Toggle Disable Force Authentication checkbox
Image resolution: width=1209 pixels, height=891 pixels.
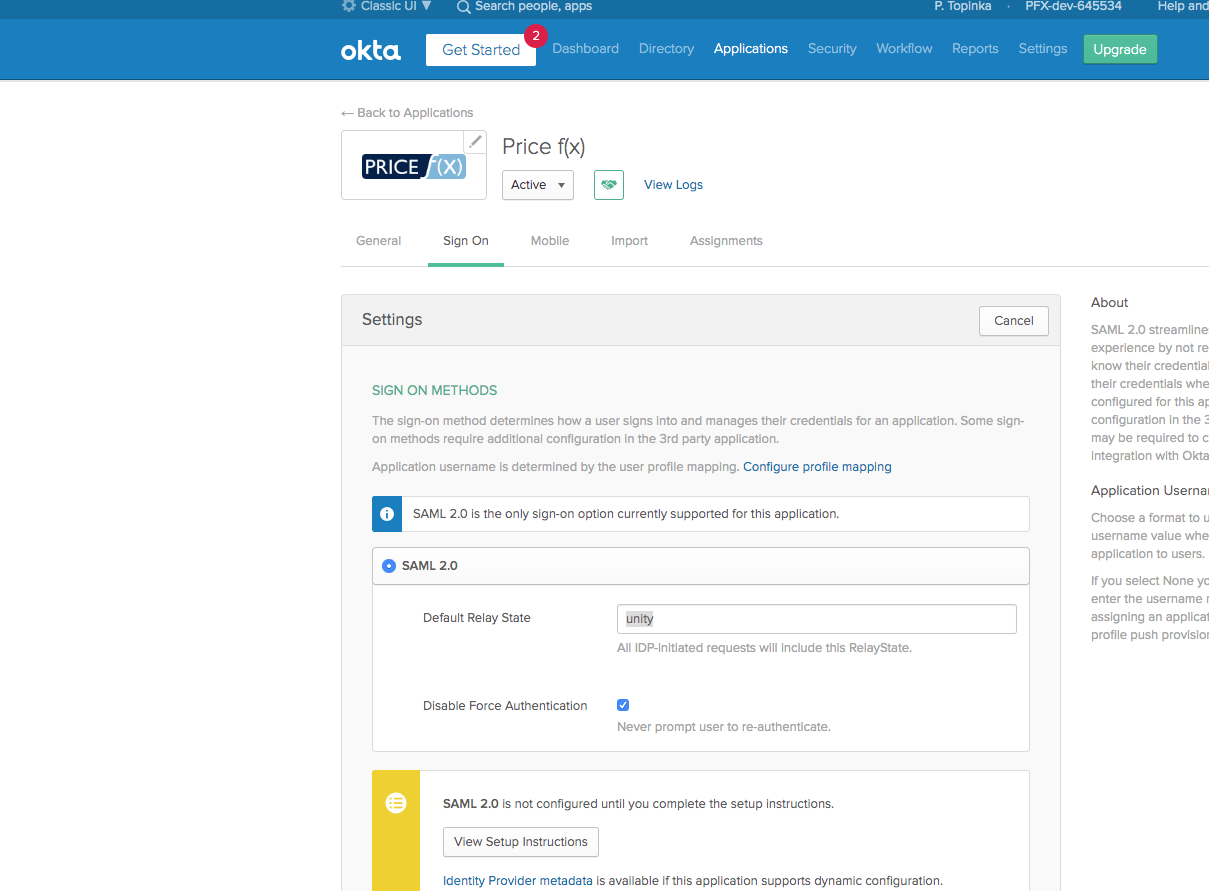pos(623,705)
